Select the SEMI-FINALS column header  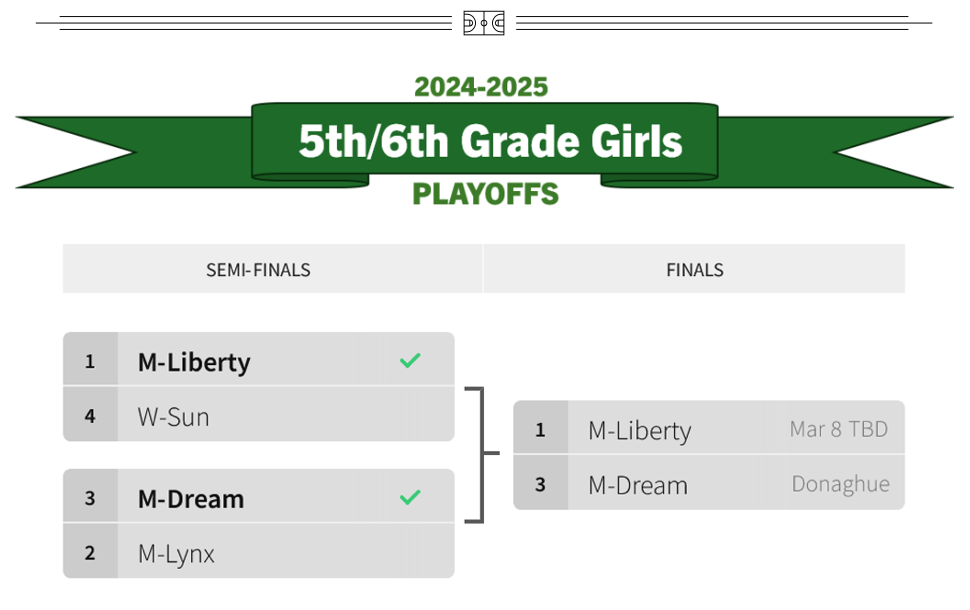258,270
